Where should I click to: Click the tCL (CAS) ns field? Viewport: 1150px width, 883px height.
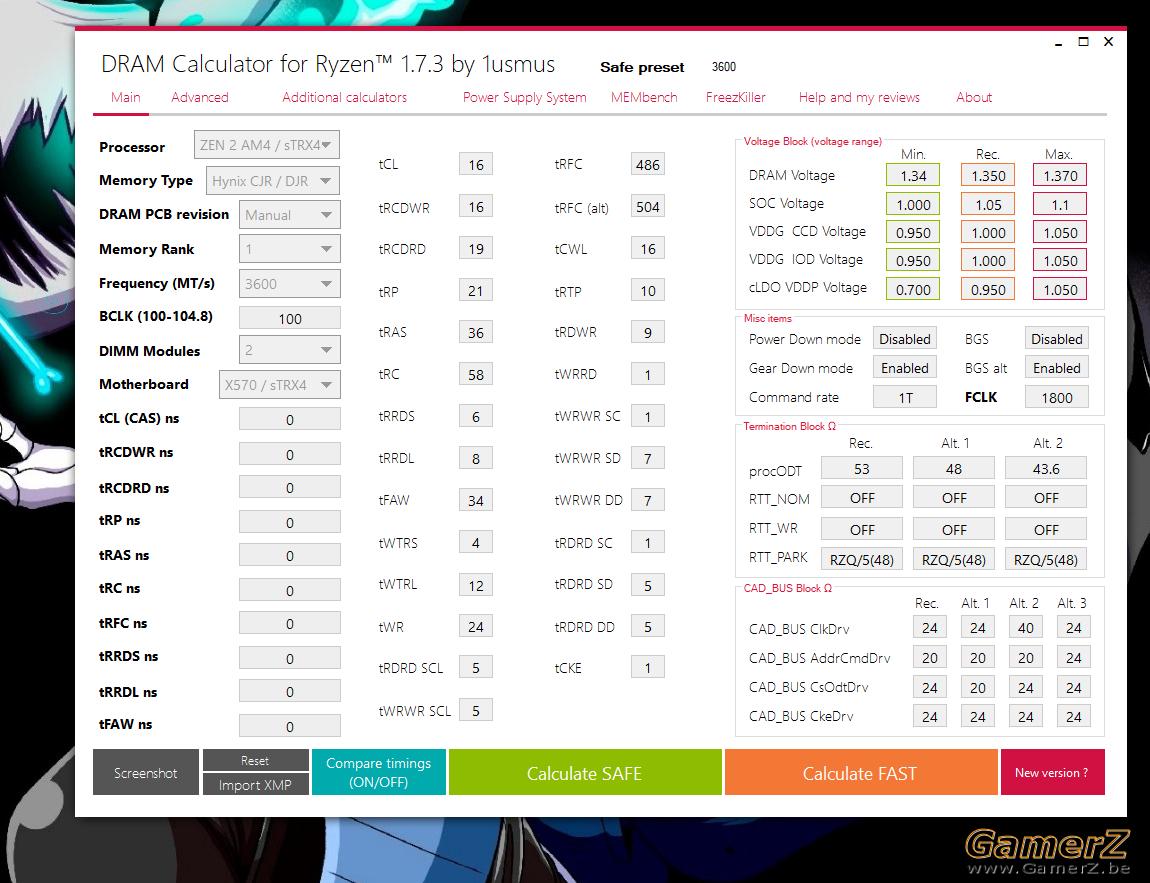(290, 419)
